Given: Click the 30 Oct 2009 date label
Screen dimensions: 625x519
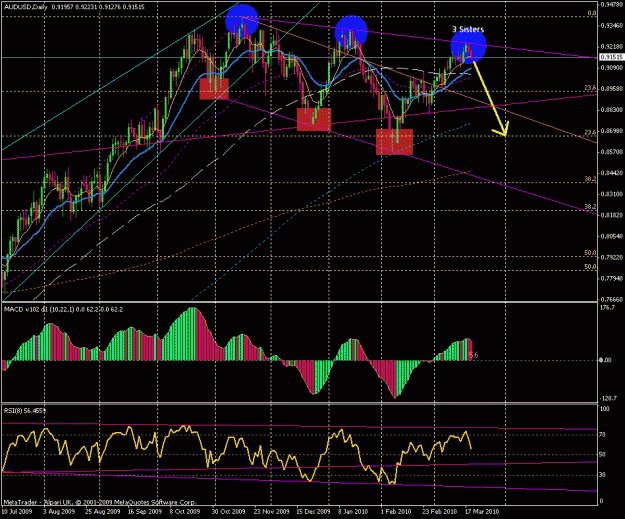Looking at the screenshot, I should 228,511.
